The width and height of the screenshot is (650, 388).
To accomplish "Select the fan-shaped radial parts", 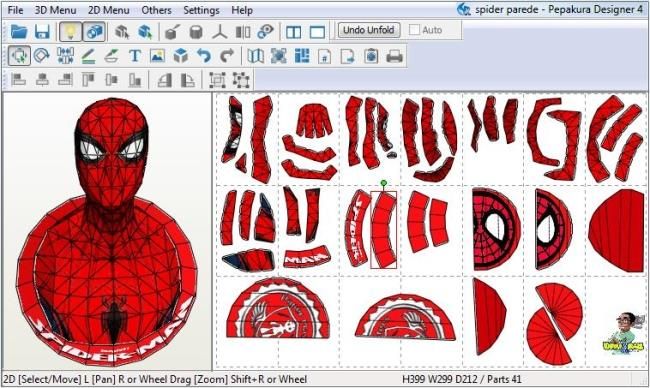I will click(x=555, y=323).
